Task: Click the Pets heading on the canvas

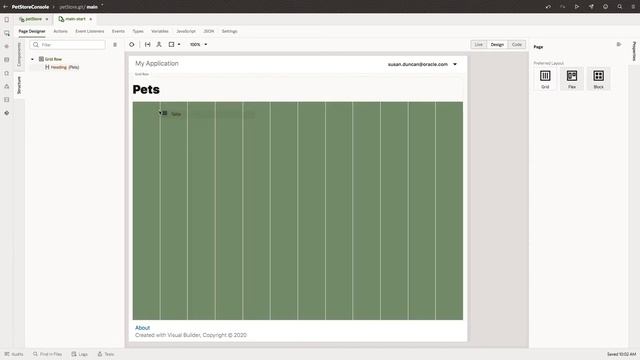Action: point(146,89)
